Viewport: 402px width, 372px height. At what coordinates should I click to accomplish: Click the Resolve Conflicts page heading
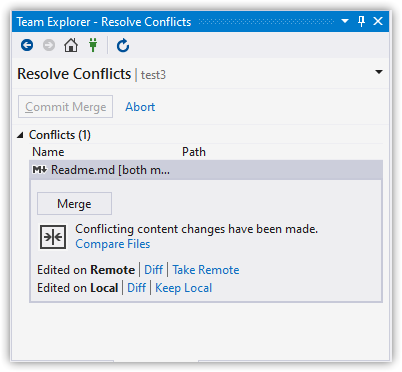point(74,74)
